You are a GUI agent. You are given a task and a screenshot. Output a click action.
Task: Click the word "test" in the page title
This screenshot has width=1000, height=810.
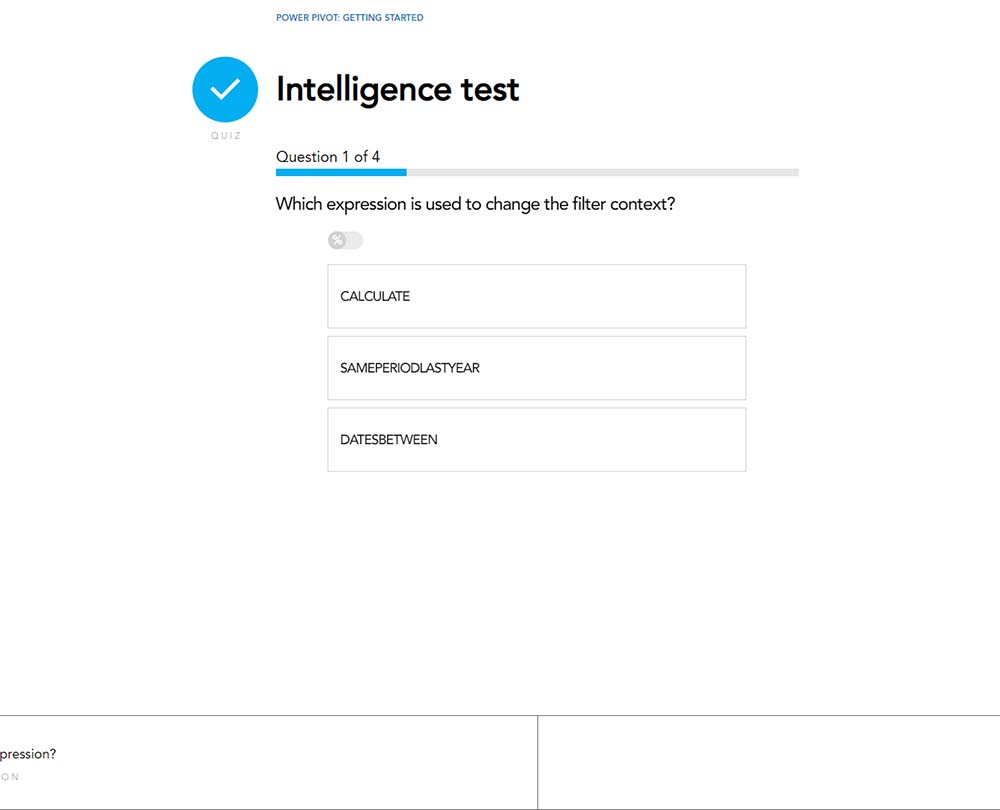490,90
